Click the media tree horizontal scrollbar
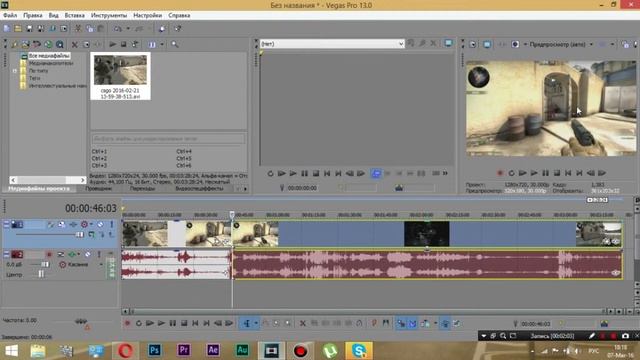Screen dimensions: 640x360 [48, 180]
